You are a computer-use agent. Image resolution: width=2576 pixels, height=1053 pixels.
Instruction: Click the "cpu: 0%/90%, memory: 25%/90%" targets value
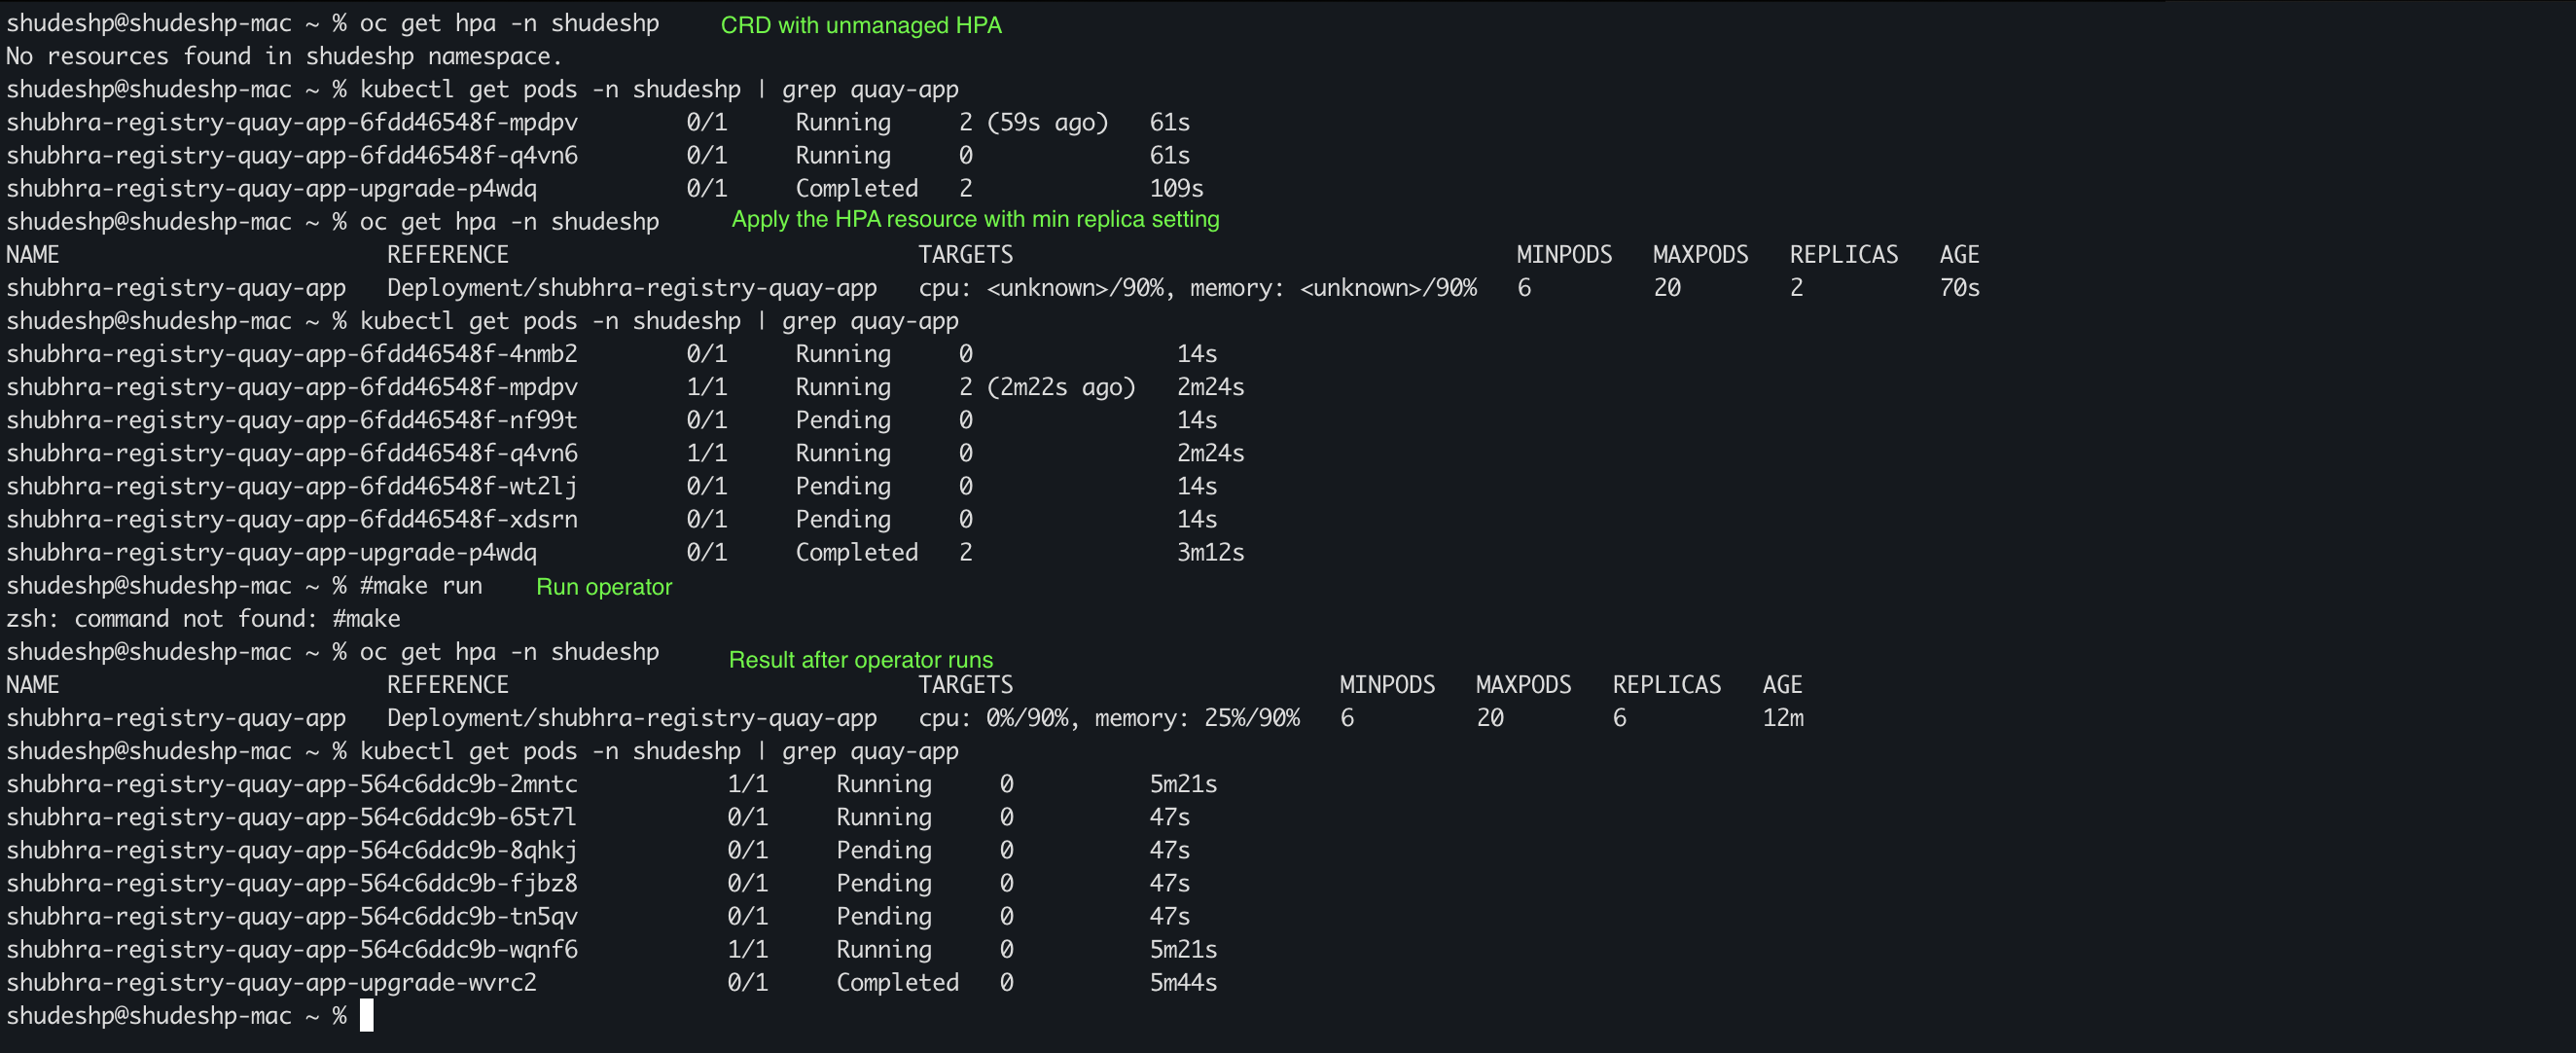tap(1108, 718)
